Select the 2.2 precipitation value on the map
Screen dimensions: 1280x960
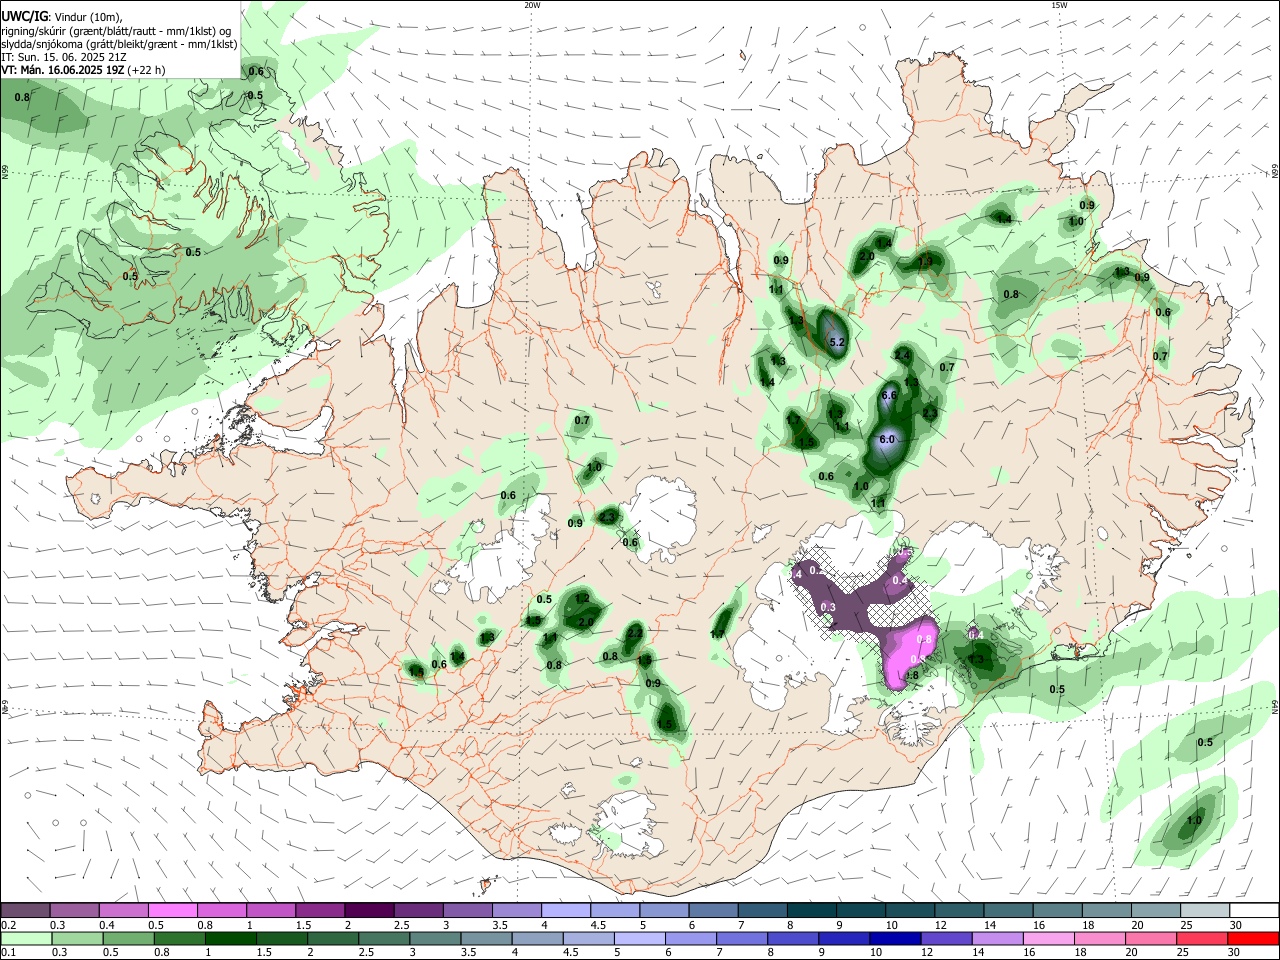tap(634, 632)
